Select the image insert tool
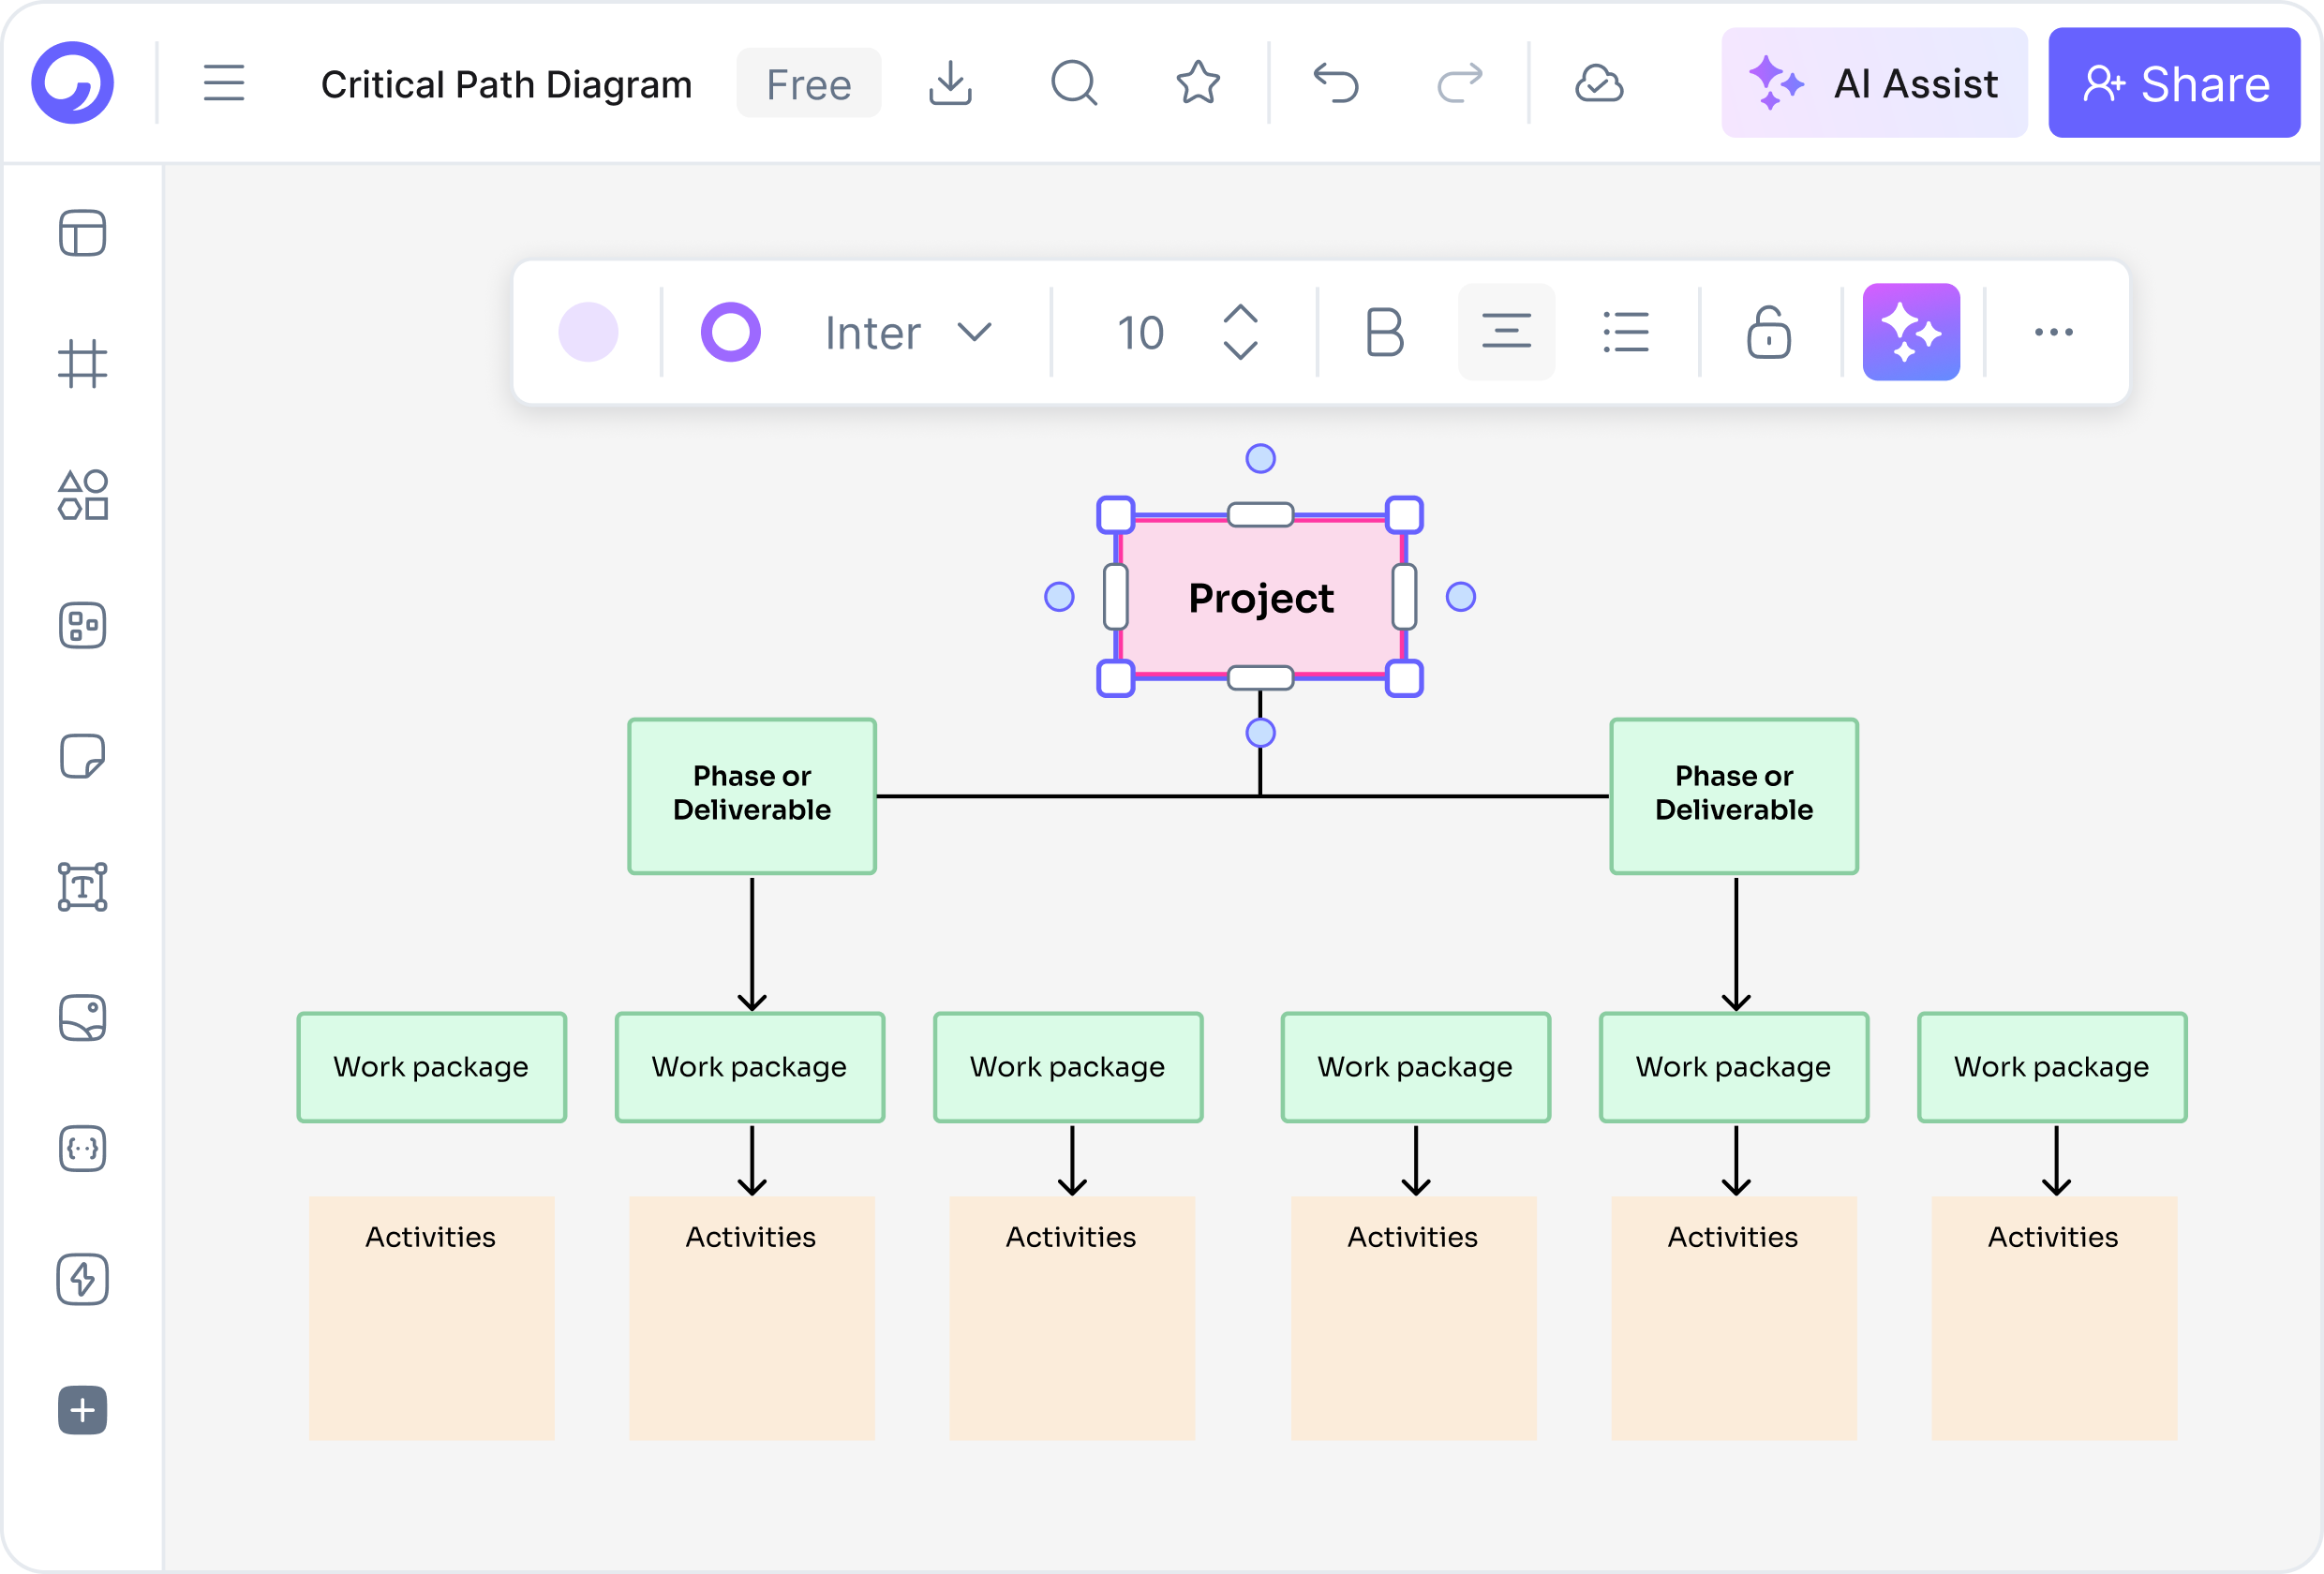 click(x=83, y=1018)
